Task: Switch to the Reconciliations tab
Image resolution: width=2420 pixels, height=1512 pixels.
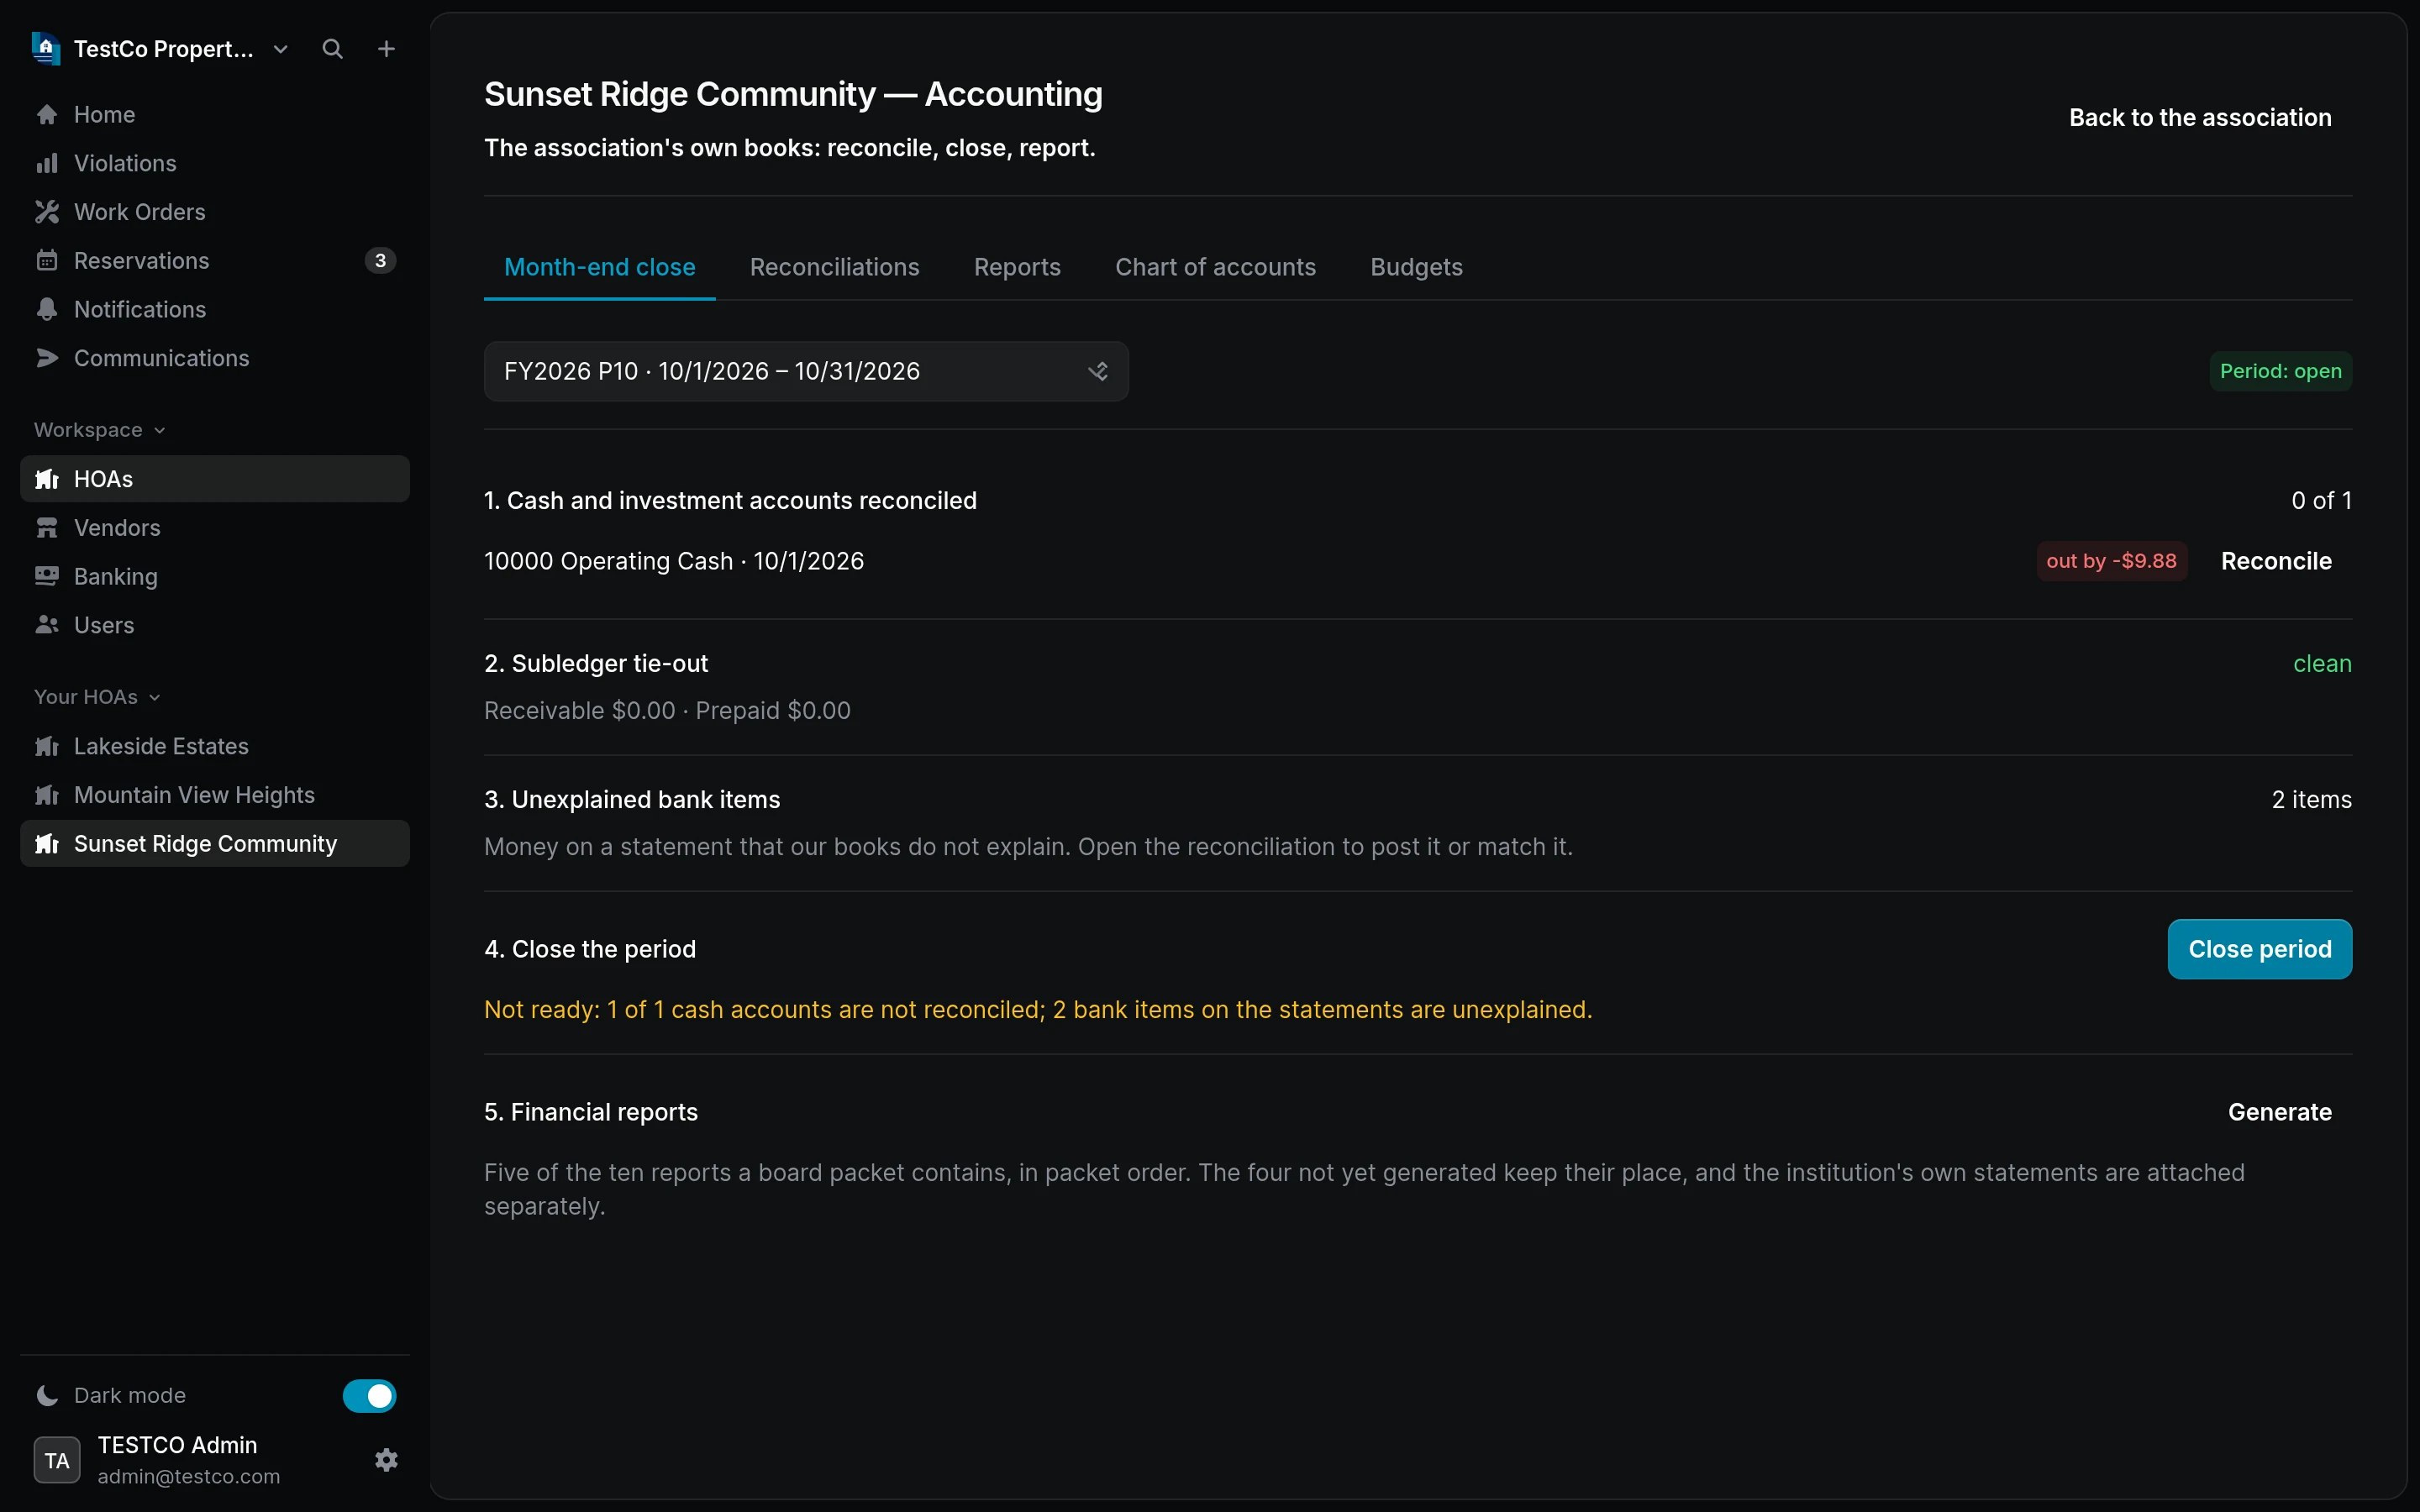Action: pos(835,267)
